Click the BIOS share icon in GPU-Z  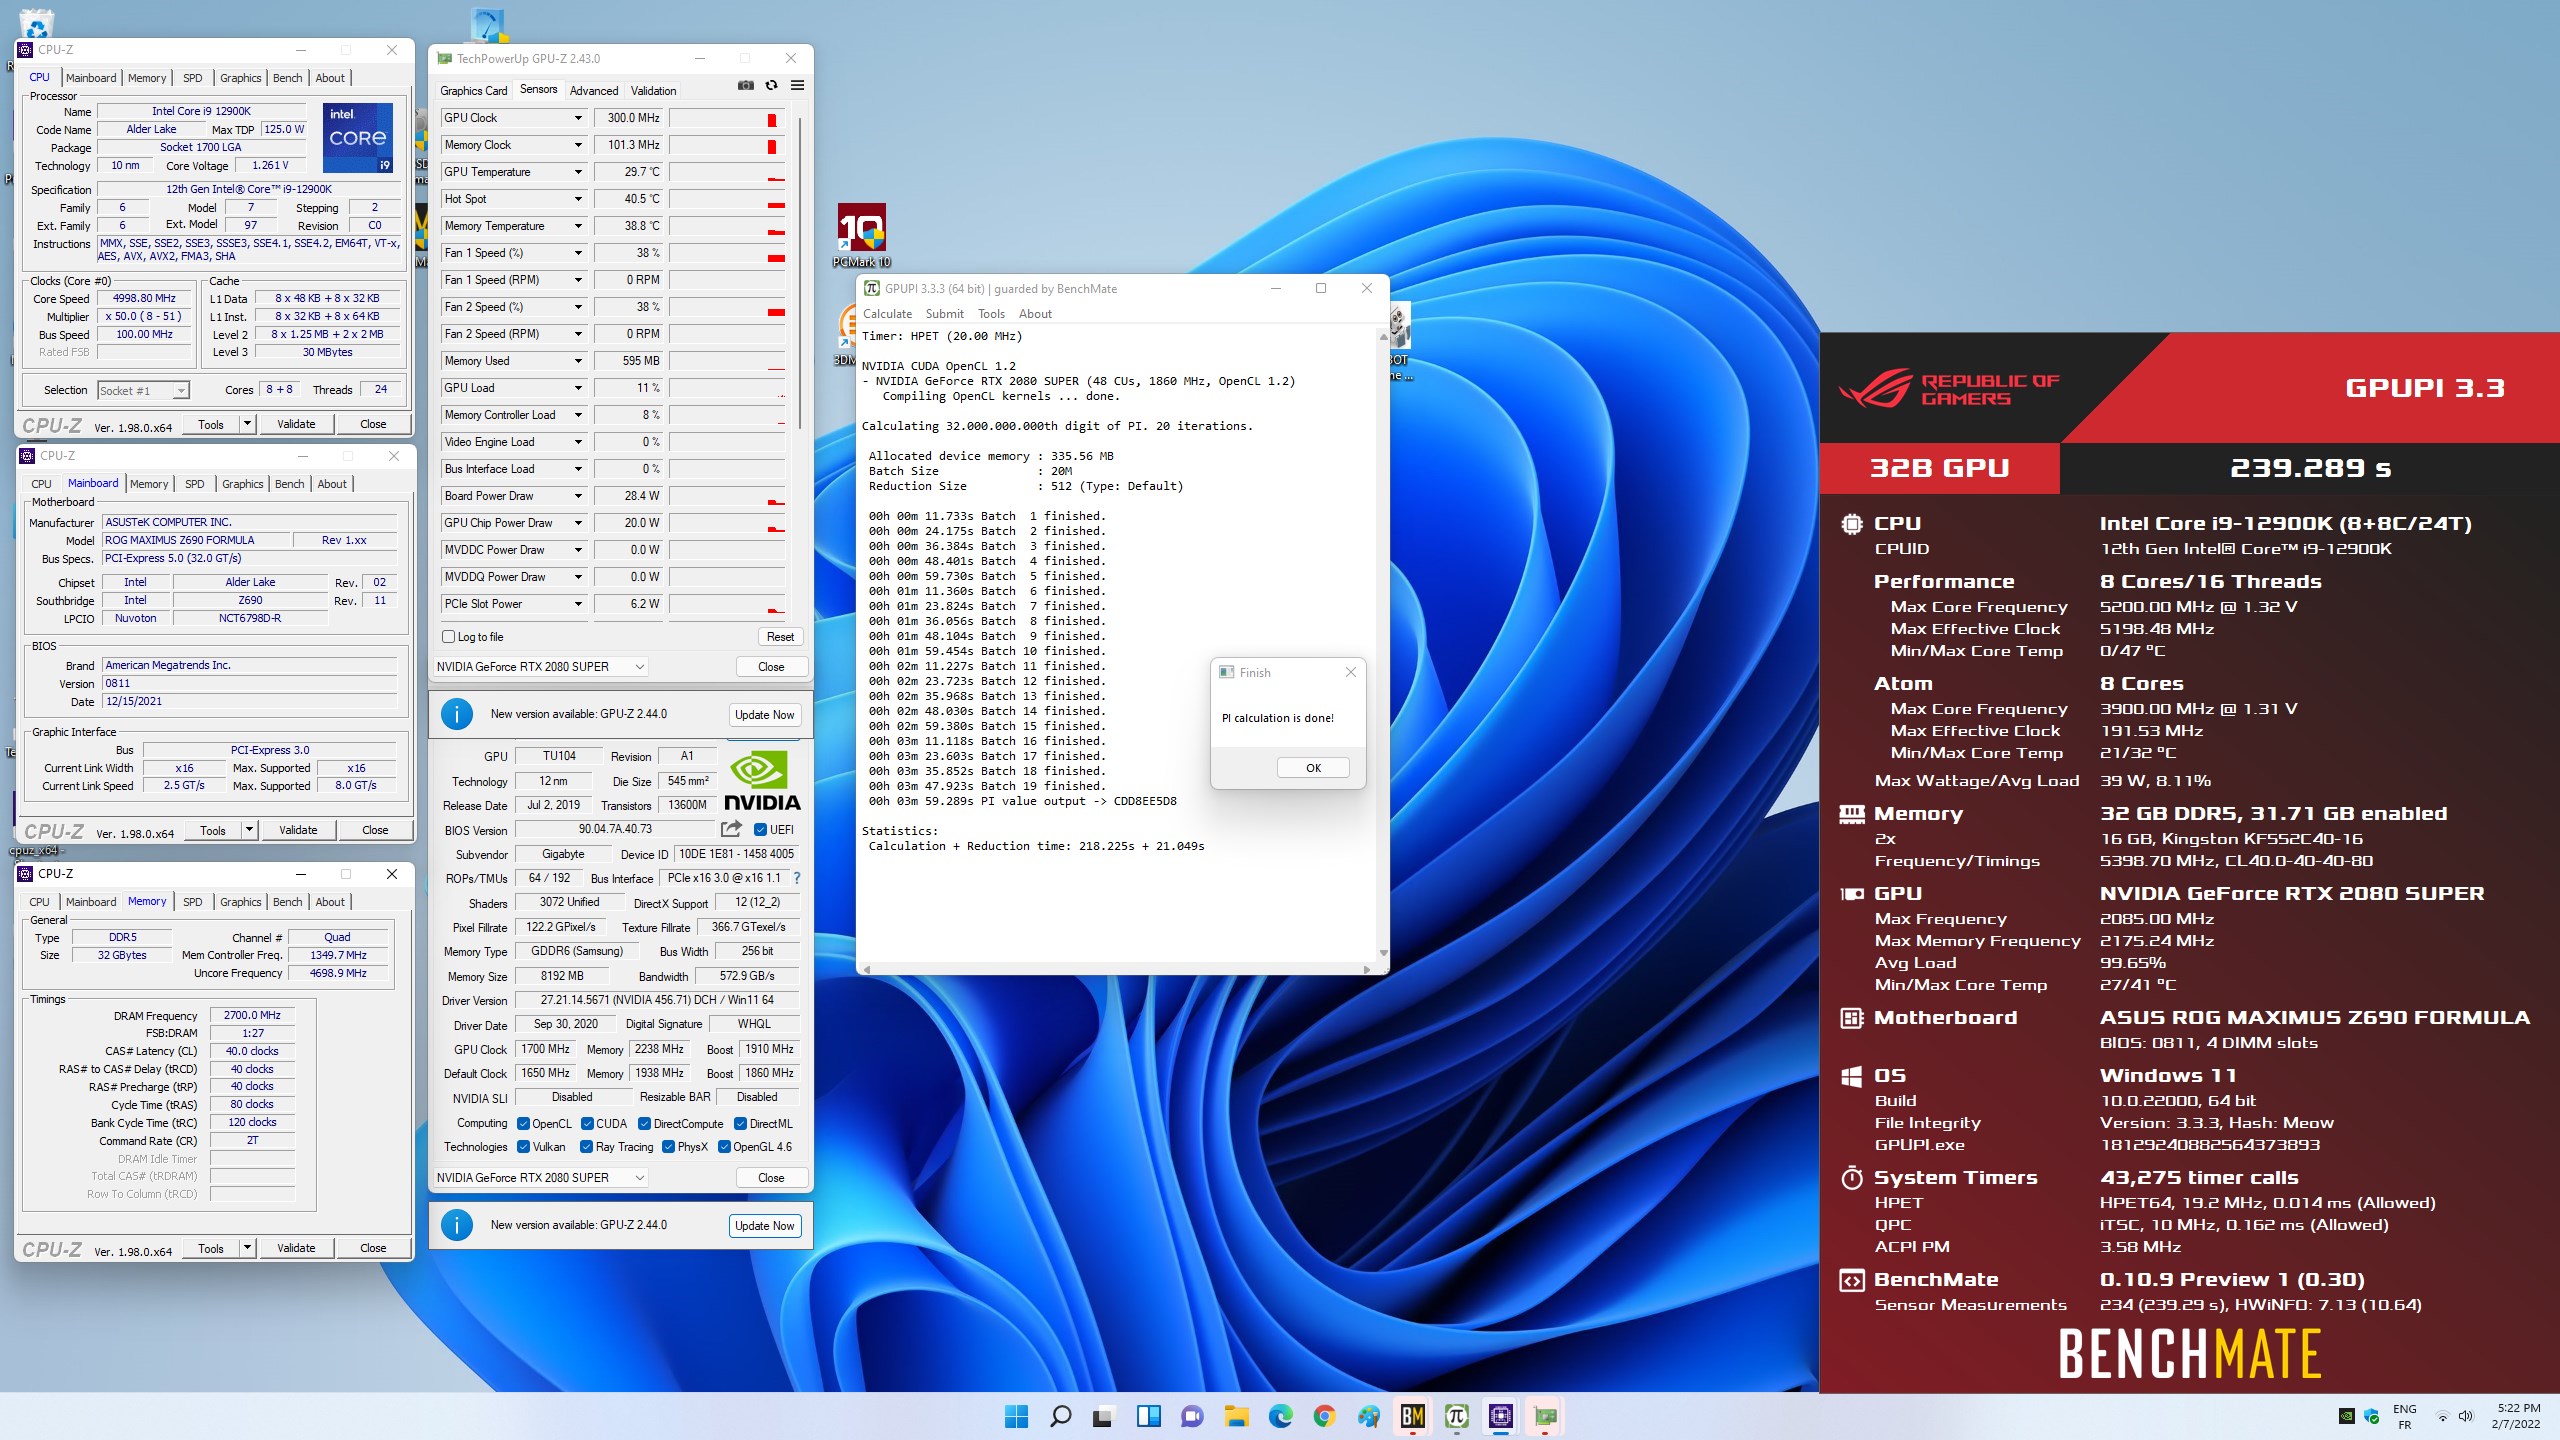point(731,829)
